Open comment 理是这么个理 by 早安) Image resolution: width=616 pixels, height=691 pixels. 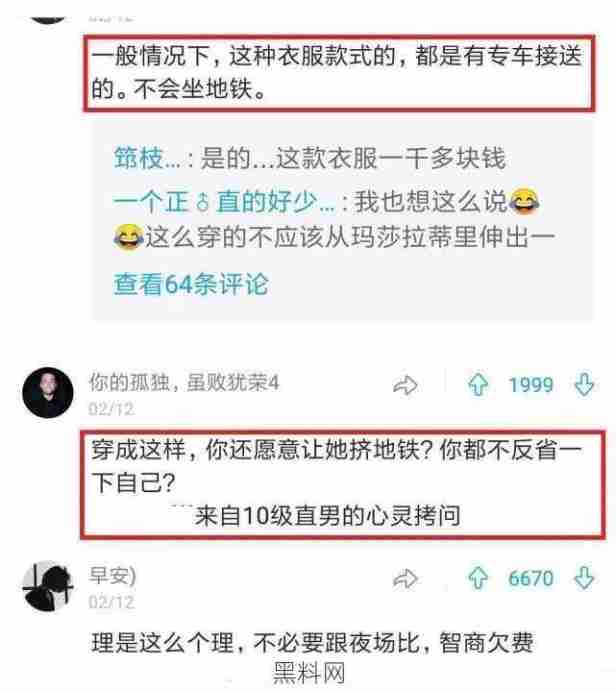(x=312, y=643)
